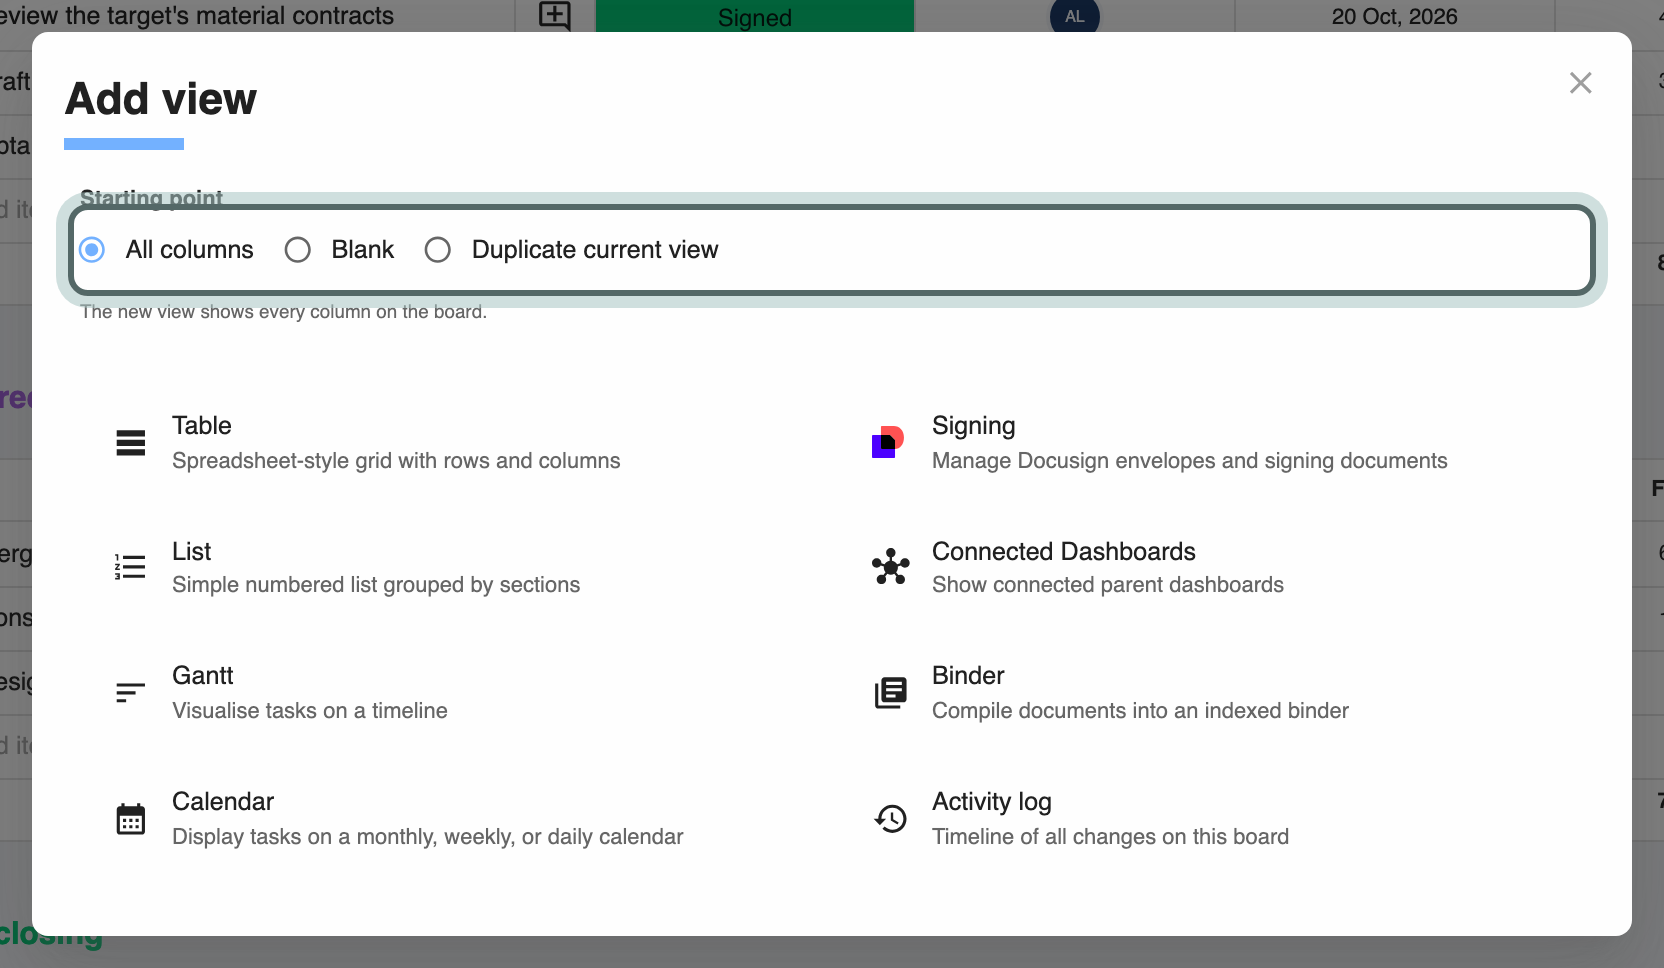Close the Add view dialog

pos(1580,83)
